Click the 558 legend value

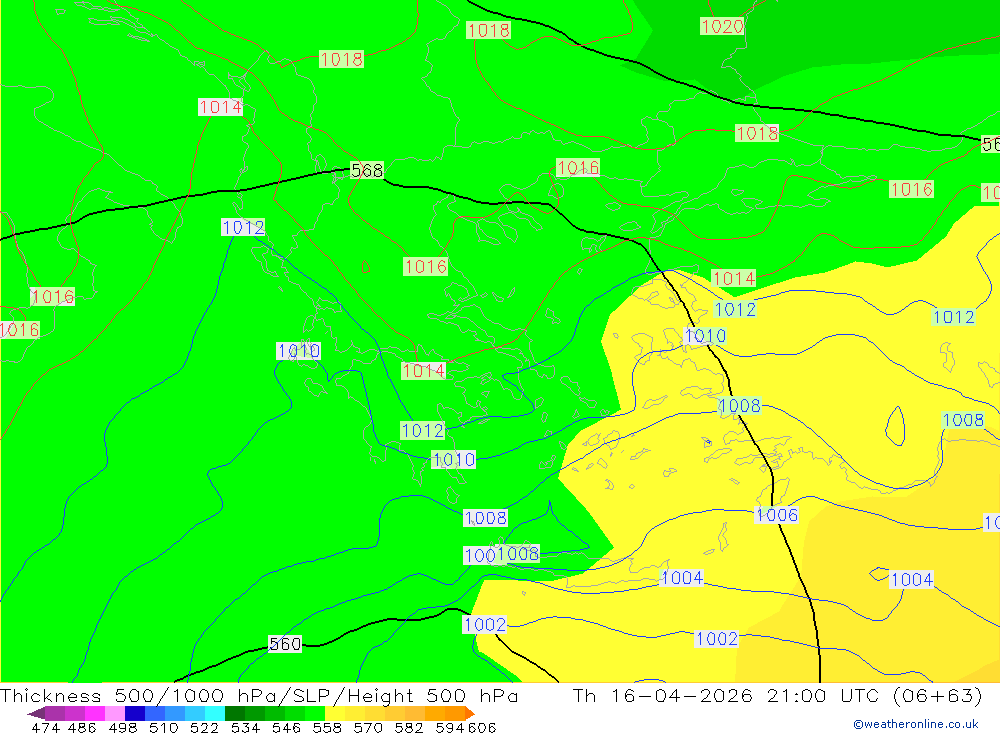[327, 727]
